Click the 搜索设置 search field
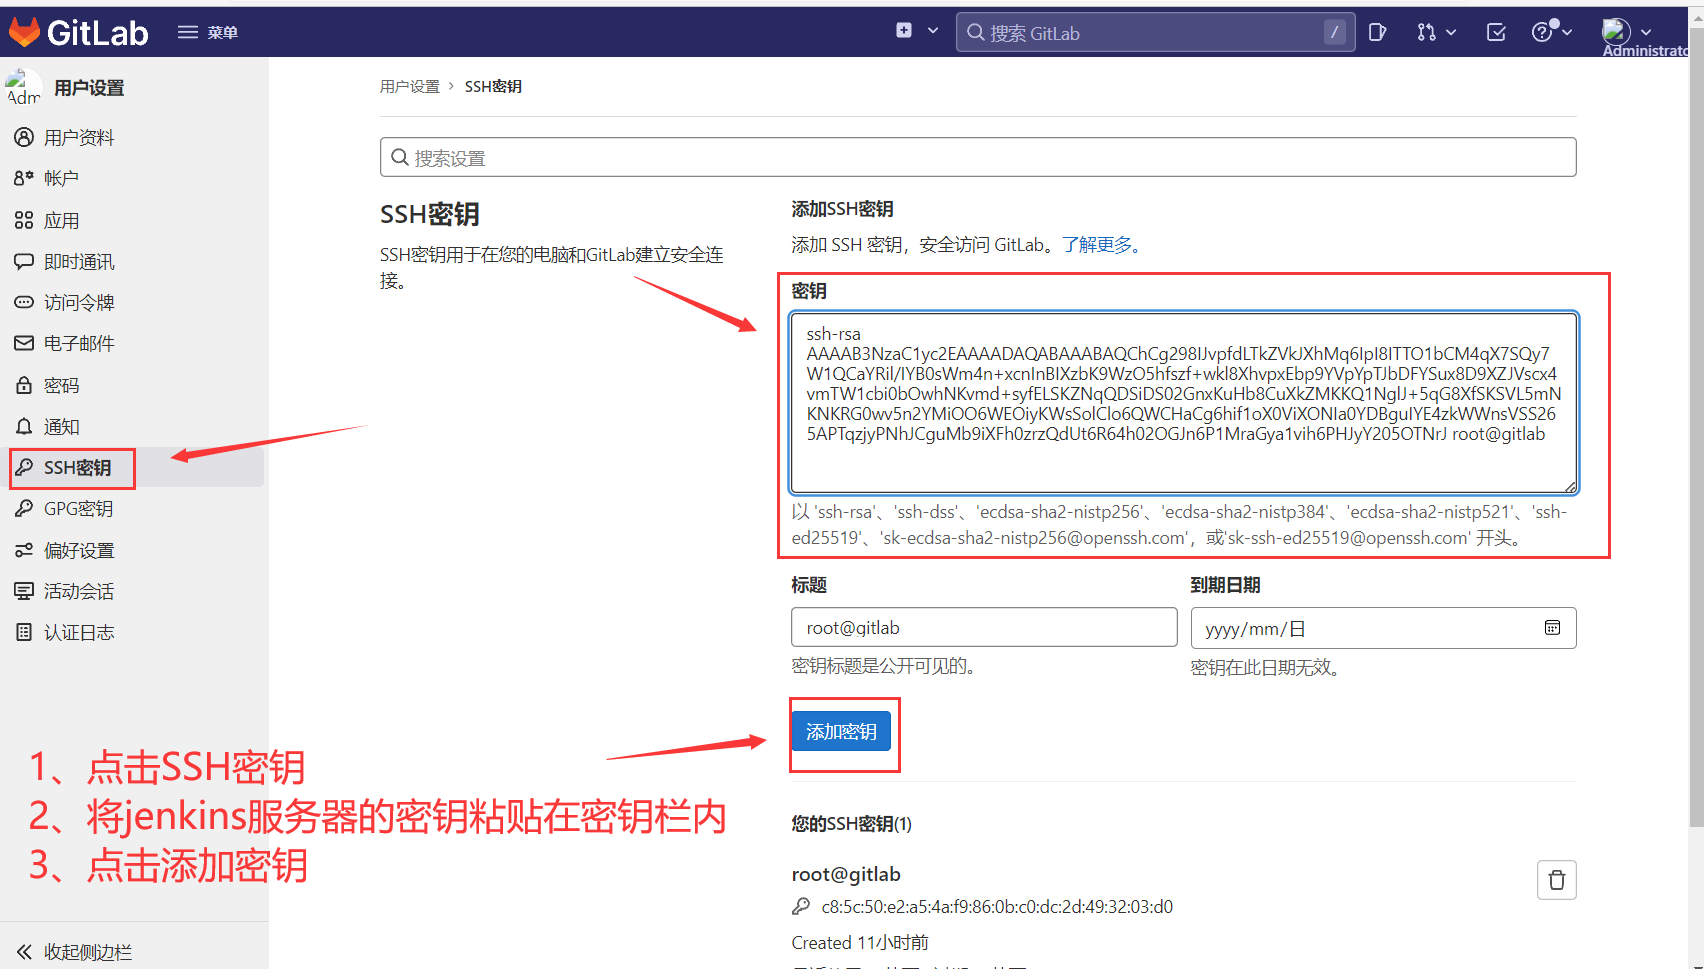 978,158
